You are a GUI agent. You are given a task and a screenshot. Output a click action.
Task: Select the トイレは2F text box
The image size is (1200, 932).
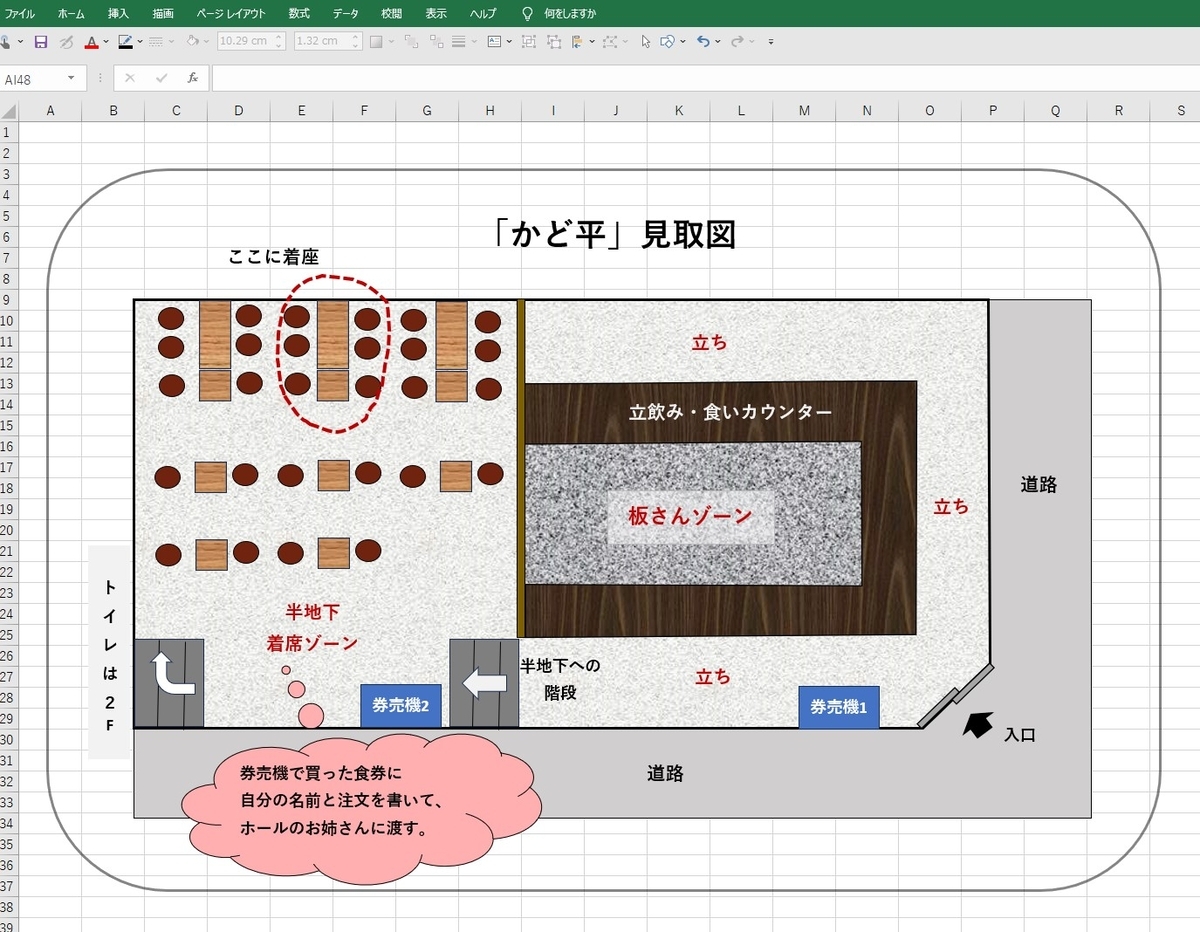click(x=109, y=652)
